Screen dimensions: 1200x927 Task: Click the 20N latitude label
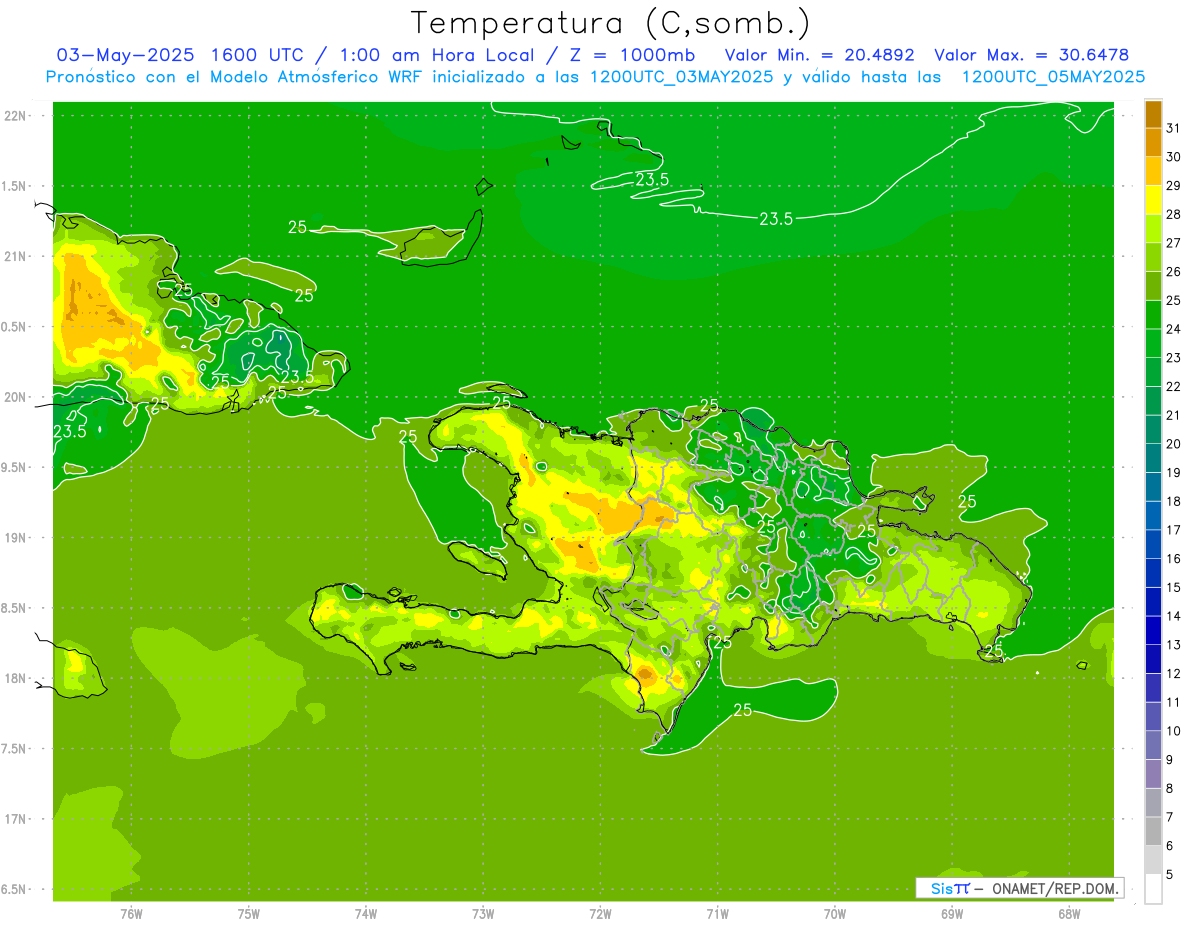[x=17, y=397]
